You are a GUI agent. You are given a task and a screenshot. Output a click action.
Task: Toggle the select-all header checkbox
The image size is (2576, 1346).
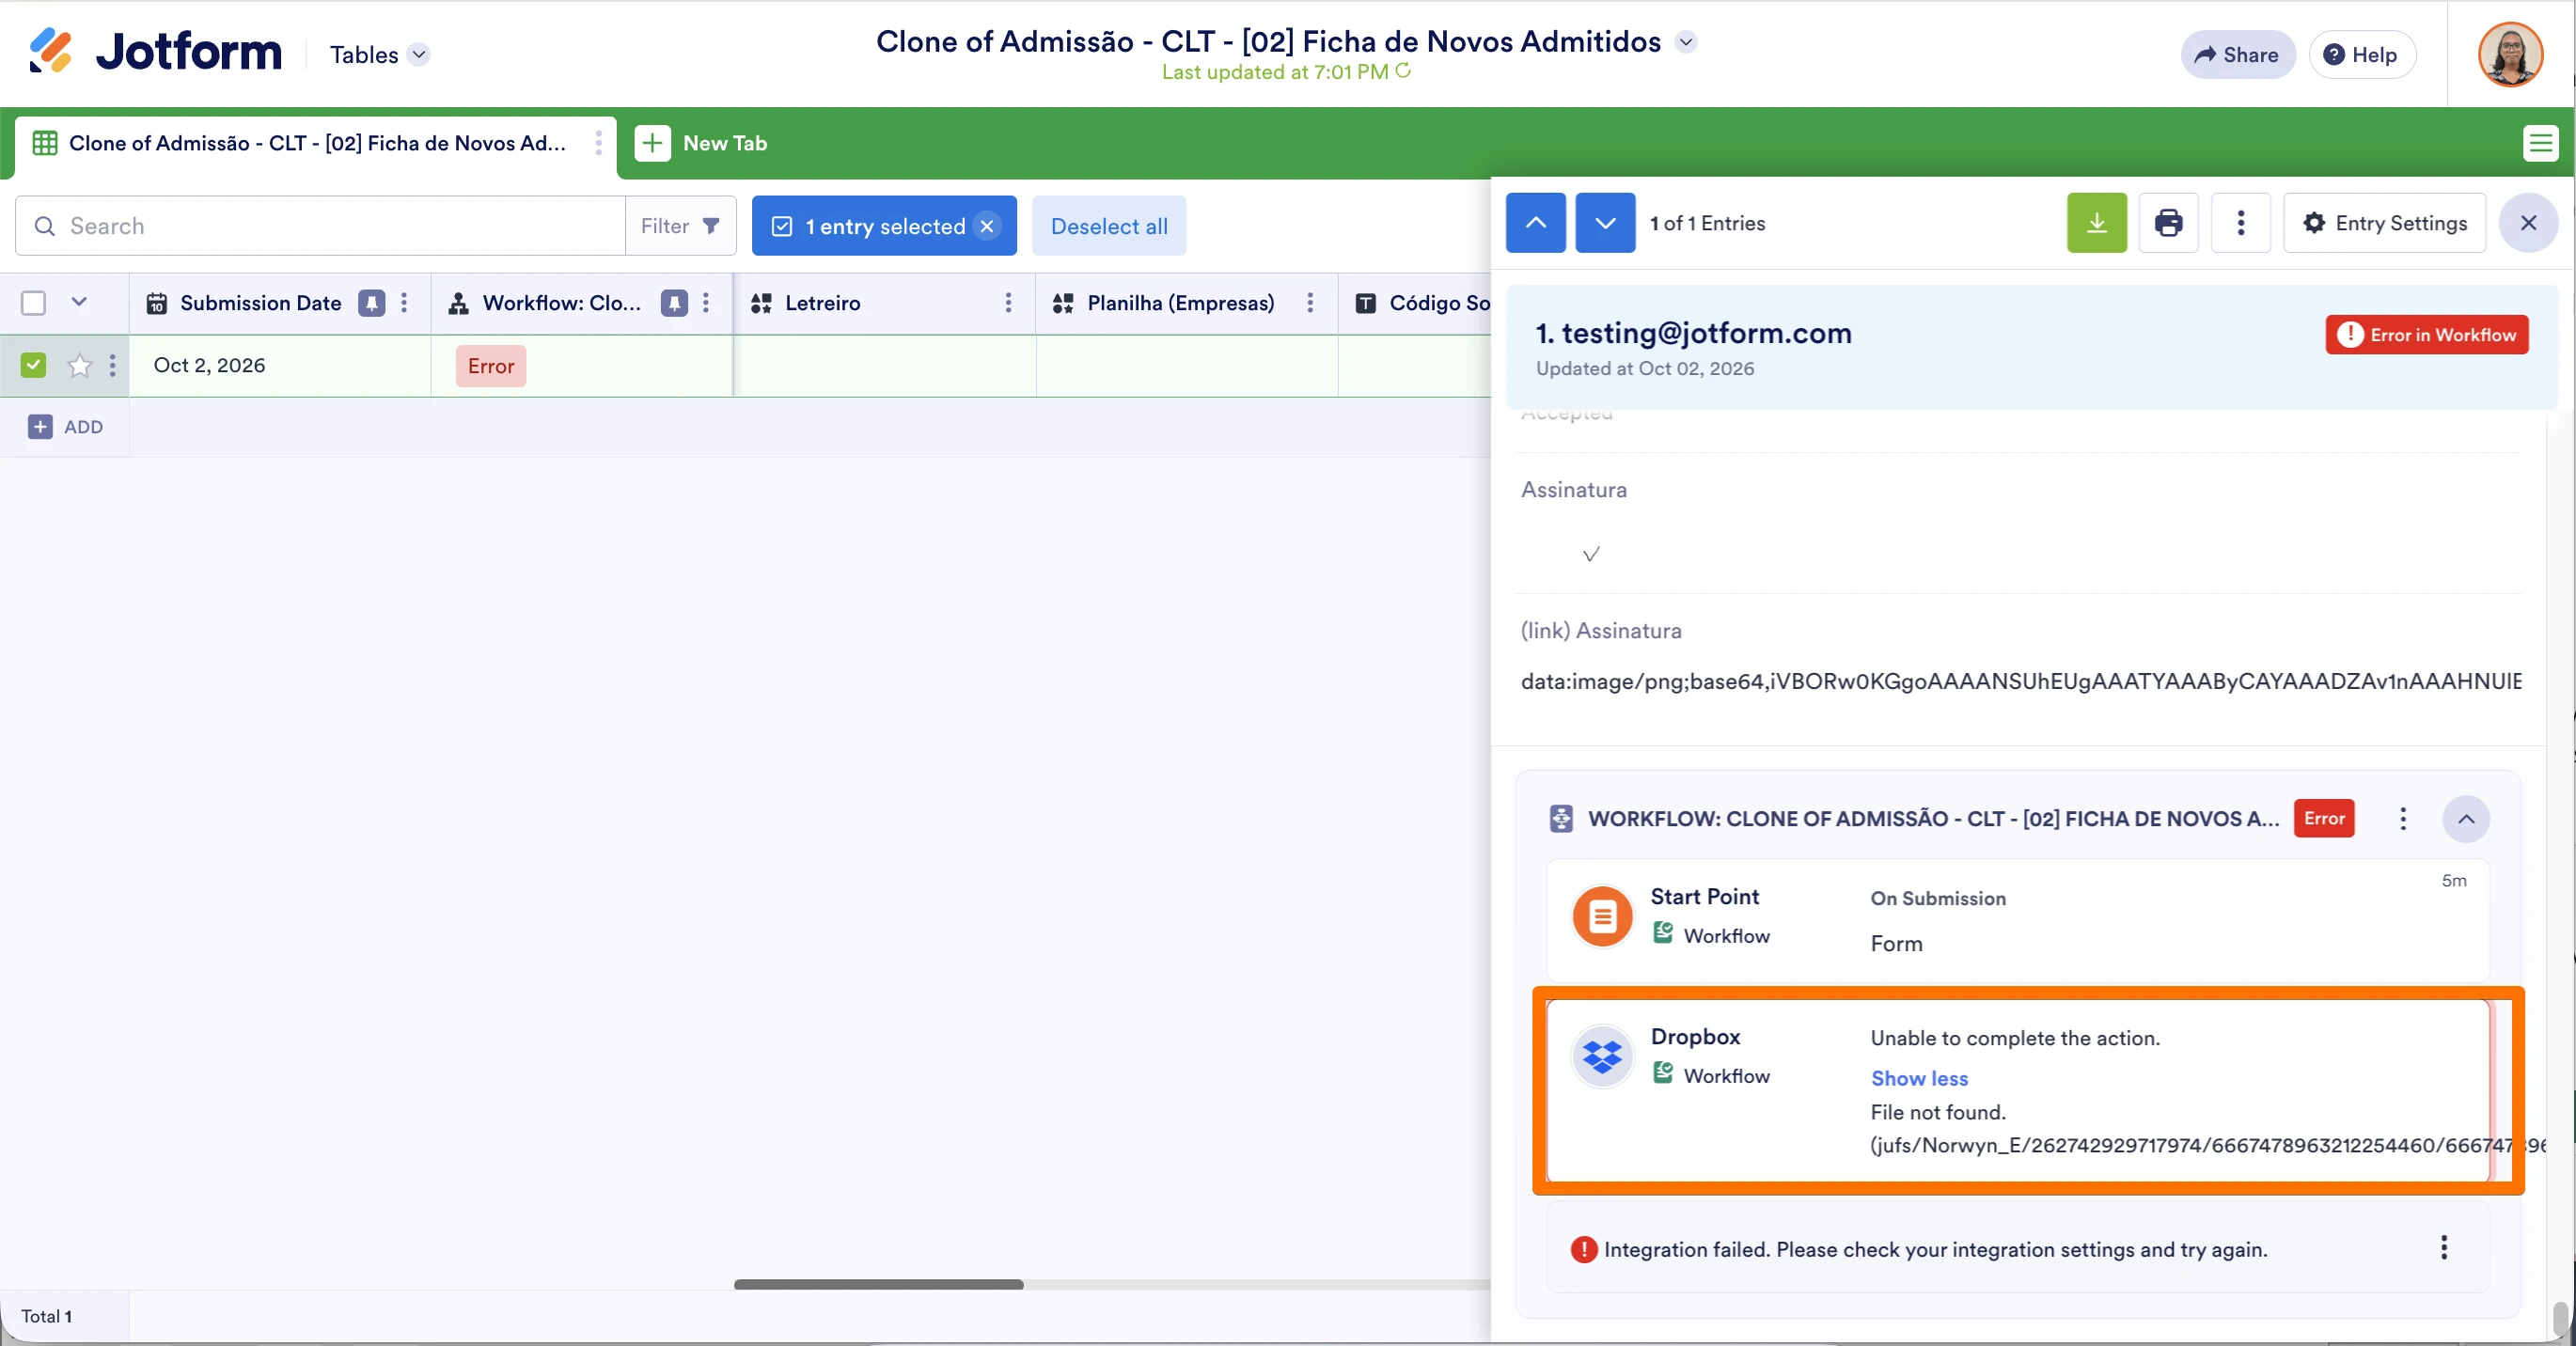click(x=33, y=303)
